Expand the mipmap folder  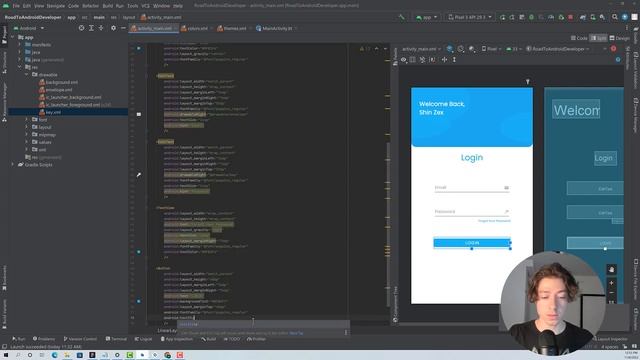pyautogui.click(x=27, y=134)
